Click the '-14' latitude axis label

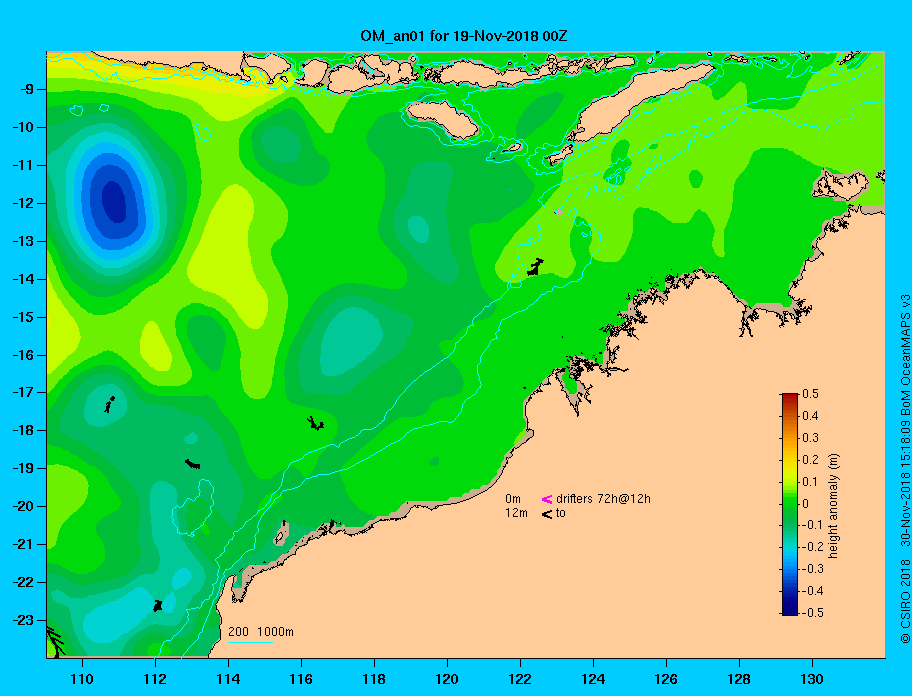22,280
